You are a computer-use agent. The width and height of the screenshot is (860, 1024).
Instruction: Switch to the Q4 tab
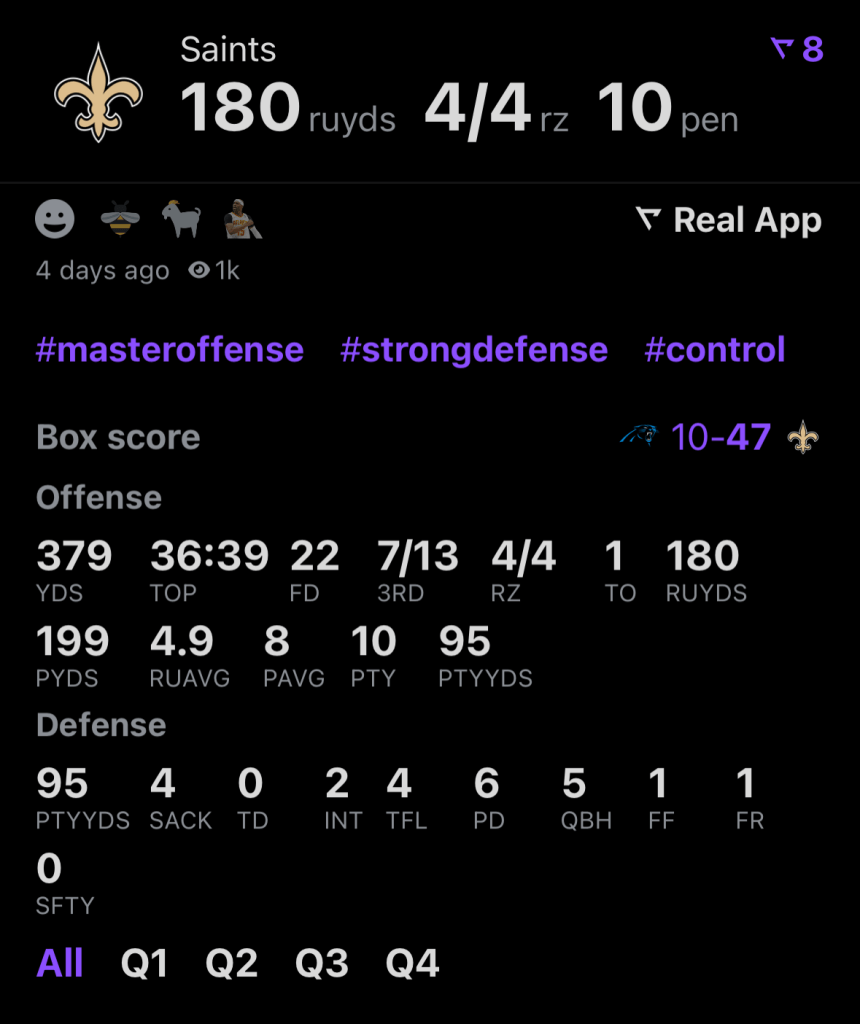[x=413, y=964]
